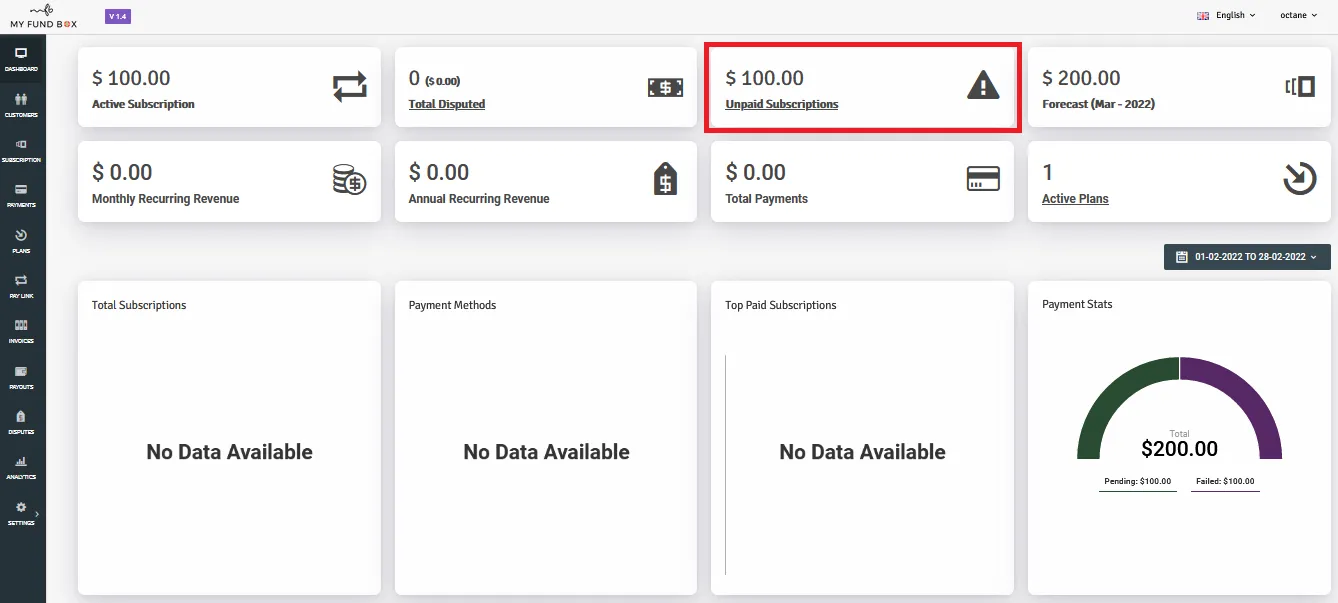The height and width of the screenshot is (603, 1338).
Task: Open the Total Disputed link
Action: (447, 104)
